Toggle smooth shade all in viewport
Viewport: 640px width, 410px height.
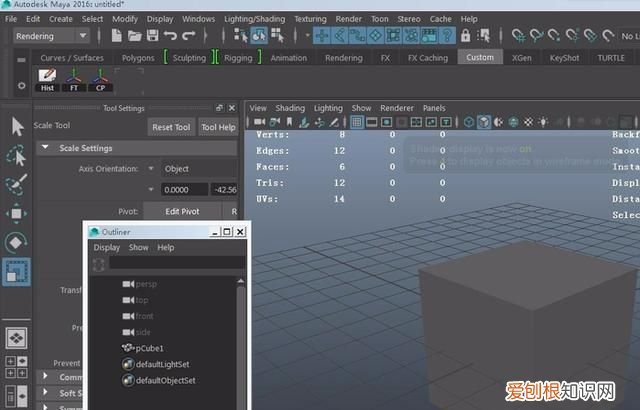(484, 122)
